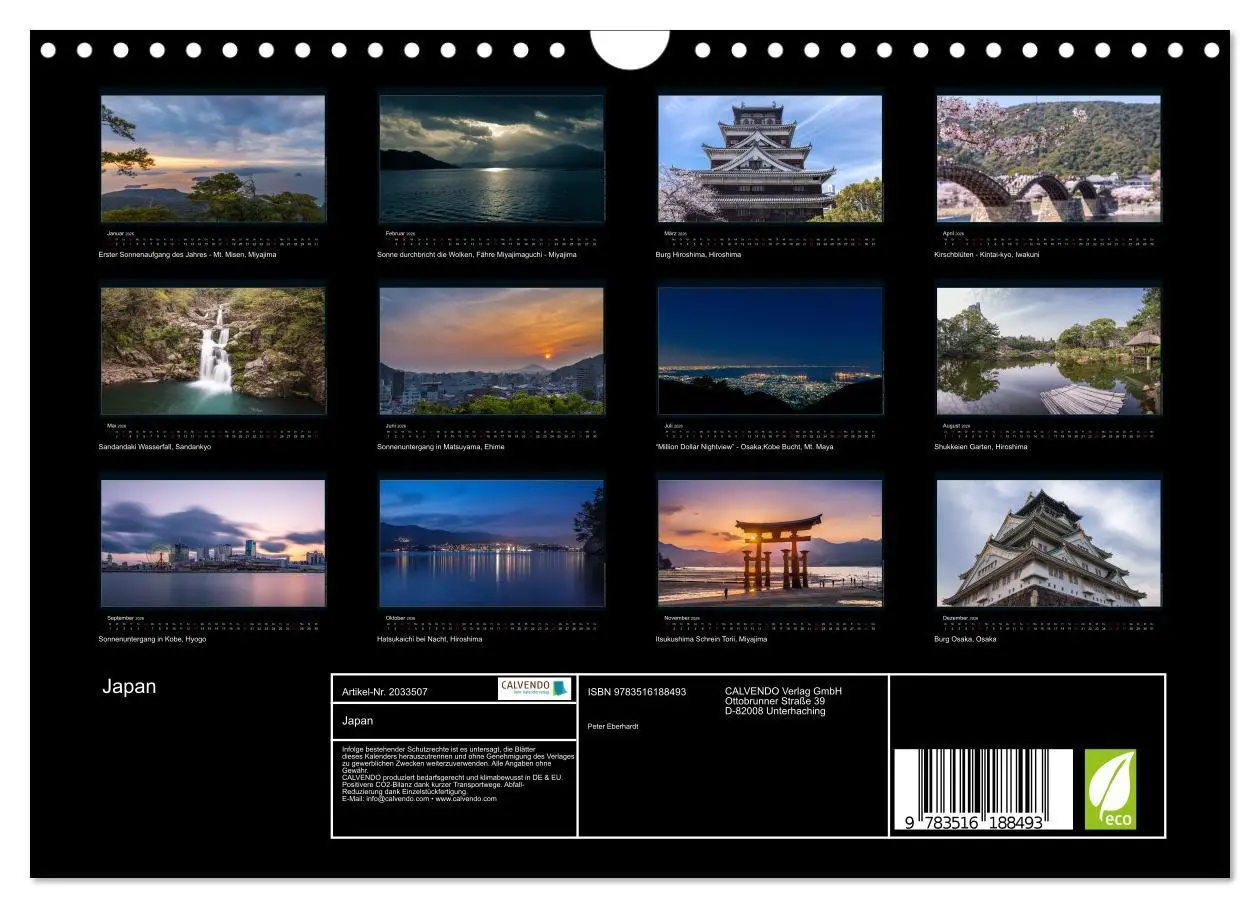Select the Osaka Castle photo
This screenshot has width=1260, height=908.
pyautogui.click(x=1049, y=543)
